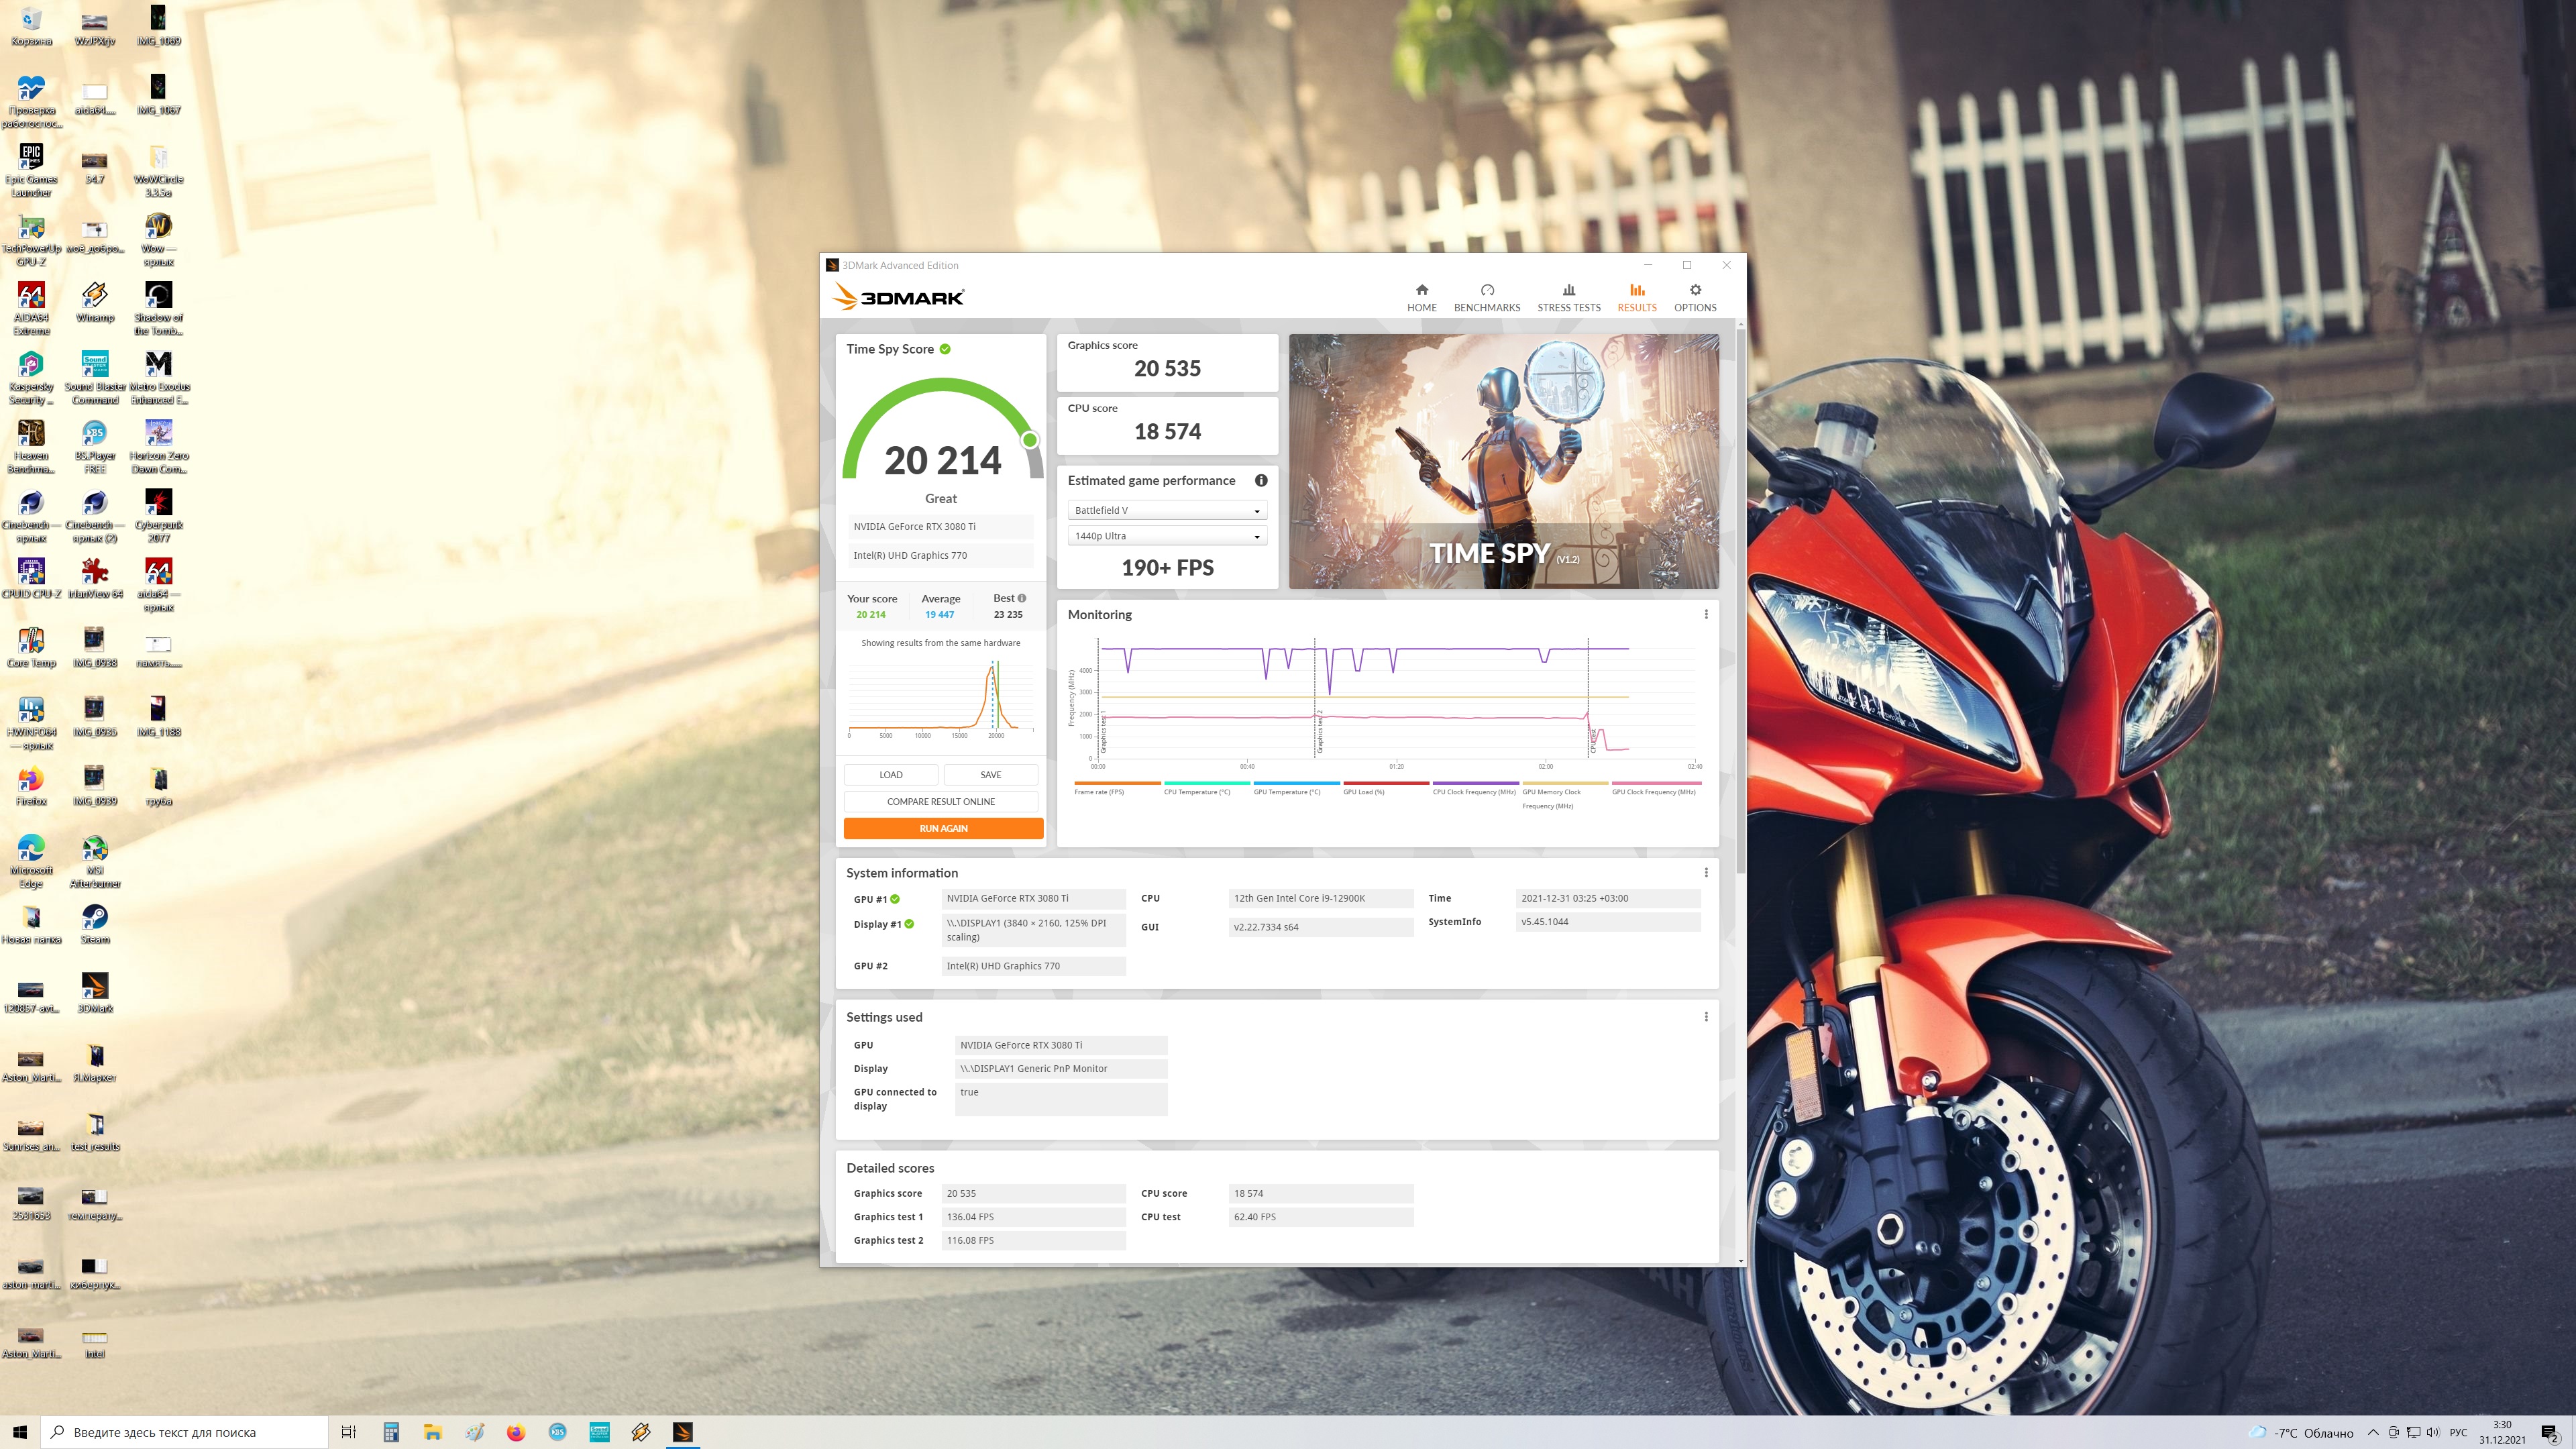Viewport: 2576px width, 1449px height.
Task: Open the Home tab icon
Action: pos(1421,297)
